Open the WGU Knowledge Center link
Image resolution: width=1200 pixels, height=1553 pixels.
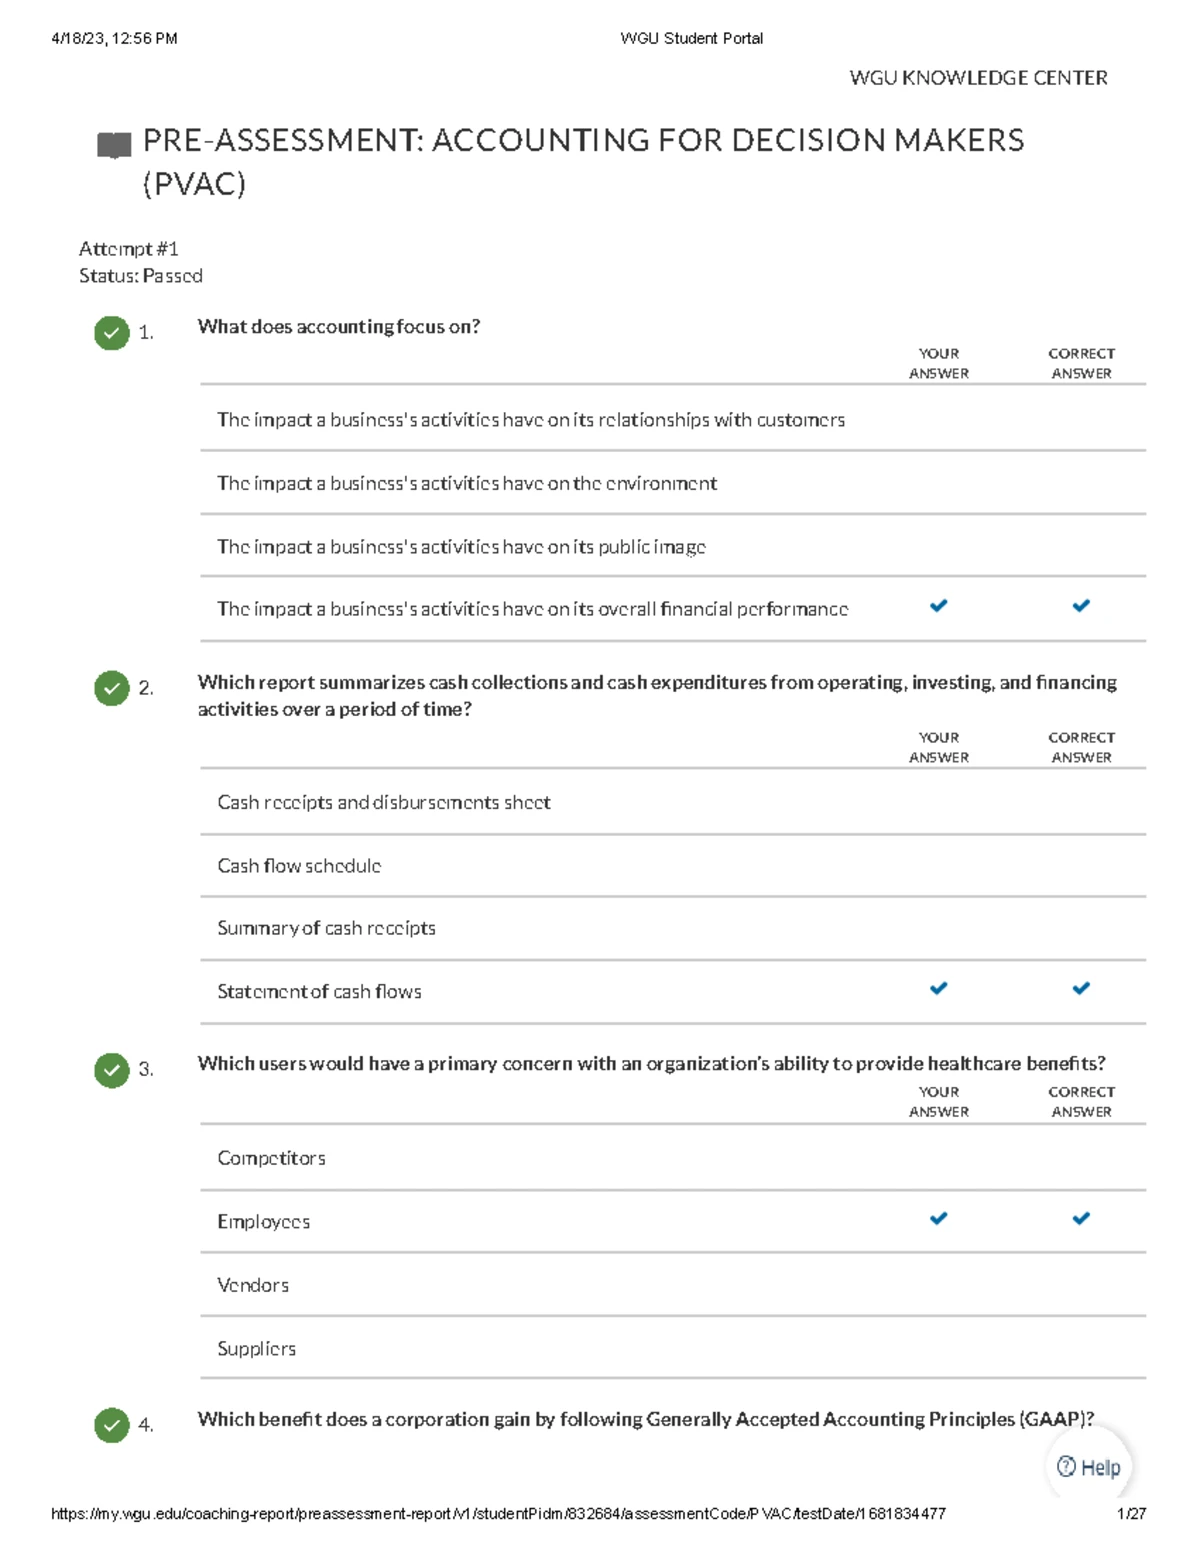[978, 78]
